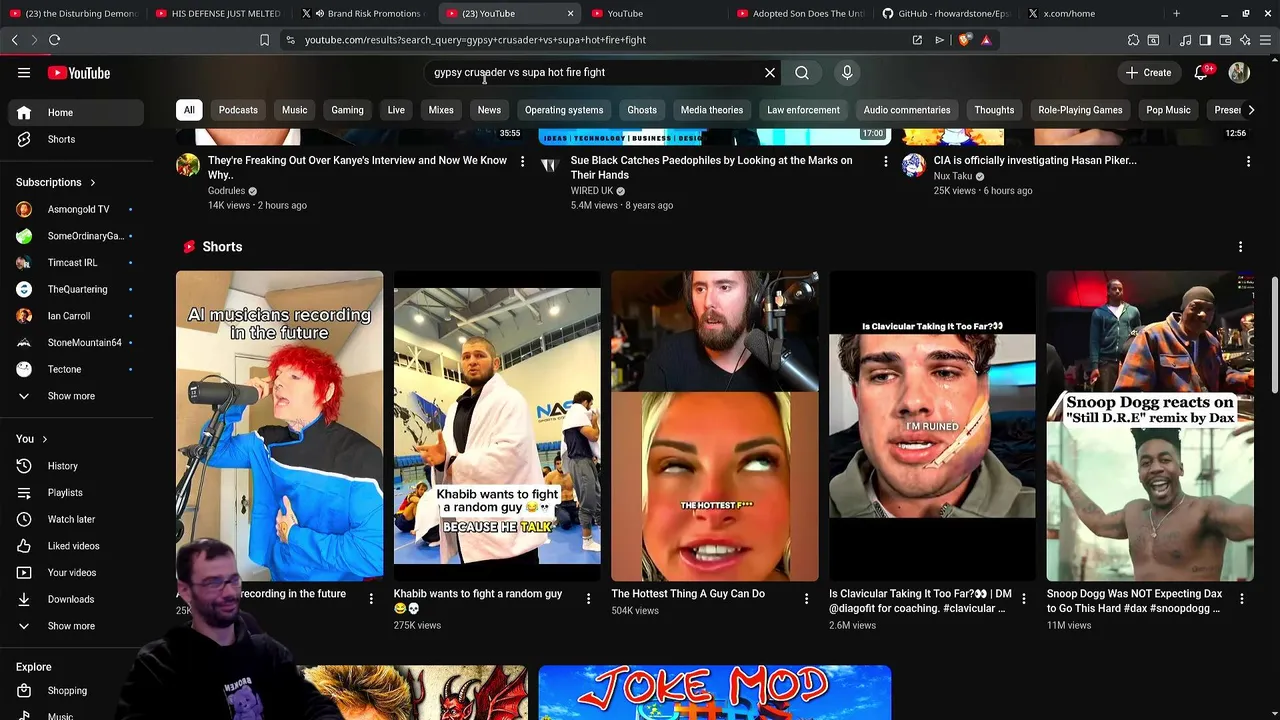Image resolution: width=1280 pixels, height=720 pixels.
Task: Show more subscriptions in sidebar
Action: point(71,396)
